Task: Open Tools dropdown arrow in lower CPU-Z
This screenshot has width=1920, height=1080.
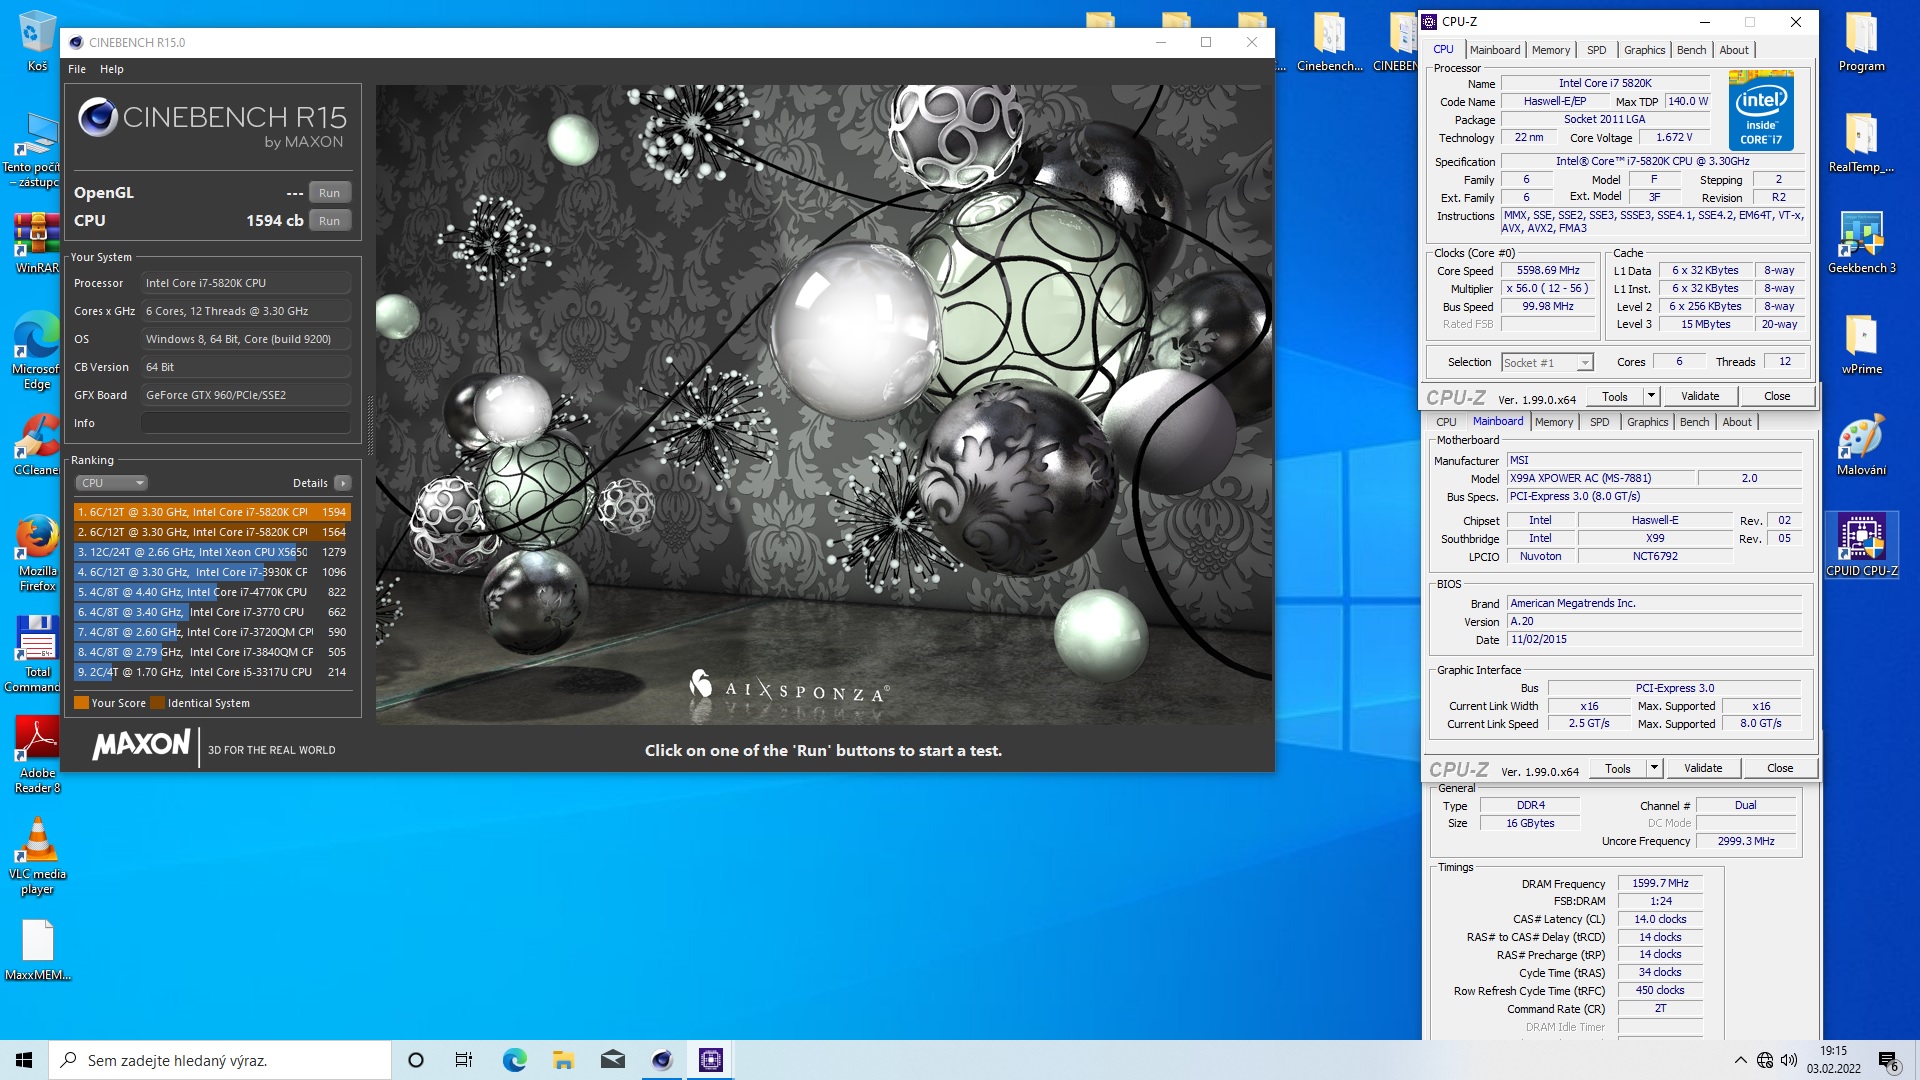Action: [x=1654, y=768]
